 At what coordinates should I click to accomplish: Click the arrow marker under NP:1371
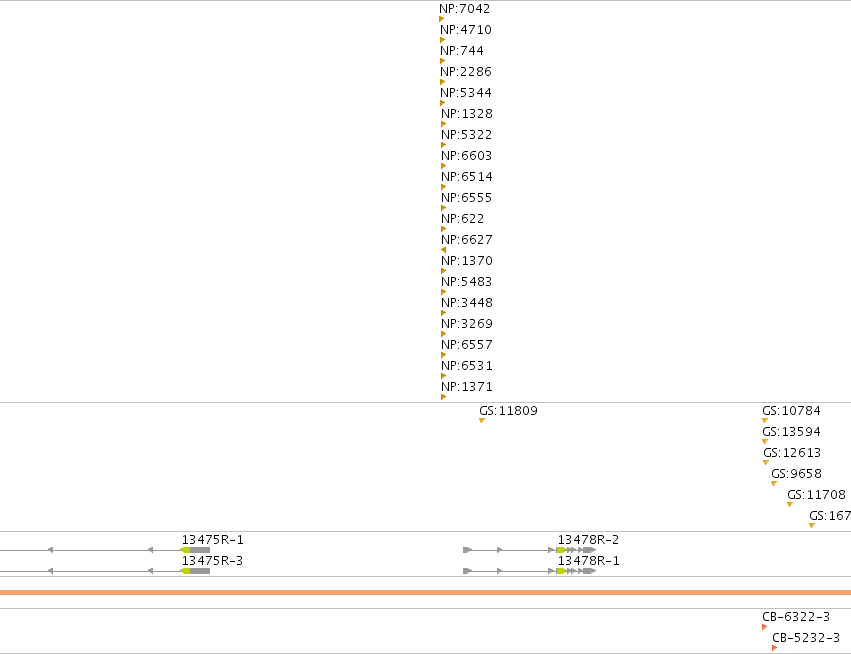[x=443, y=397]
